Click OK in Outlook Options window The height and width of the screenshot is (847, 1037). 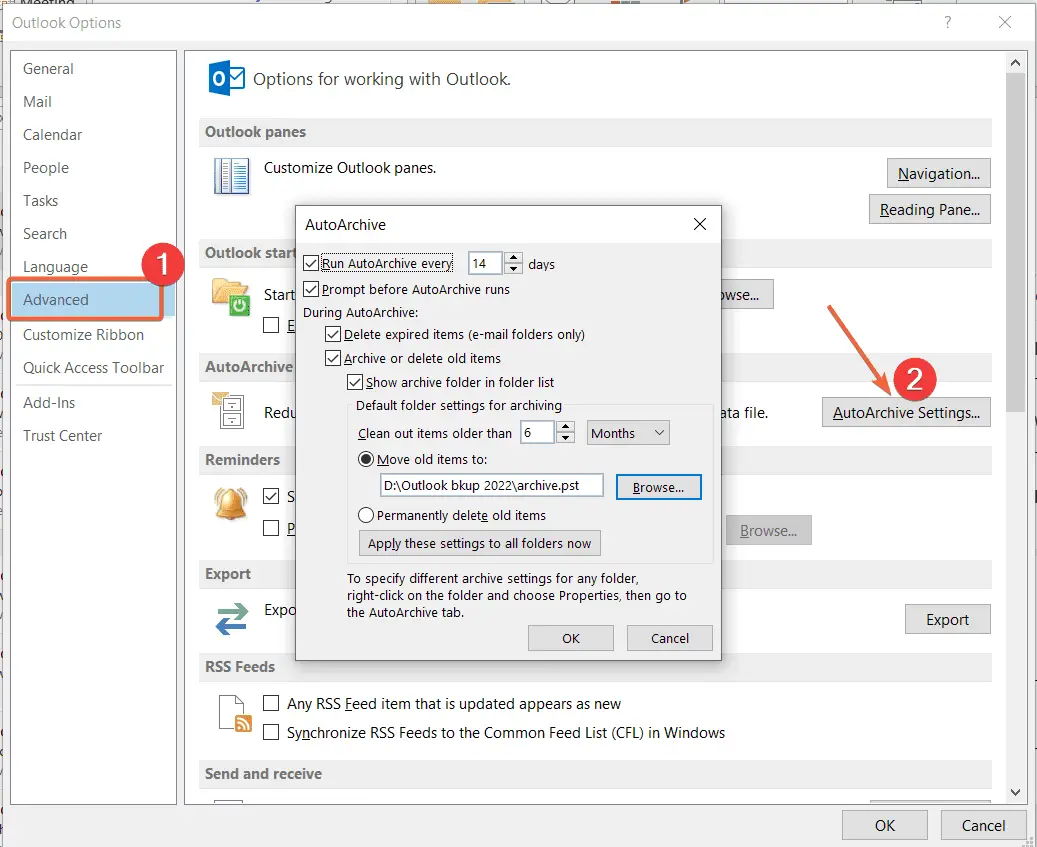coord(884,825)
